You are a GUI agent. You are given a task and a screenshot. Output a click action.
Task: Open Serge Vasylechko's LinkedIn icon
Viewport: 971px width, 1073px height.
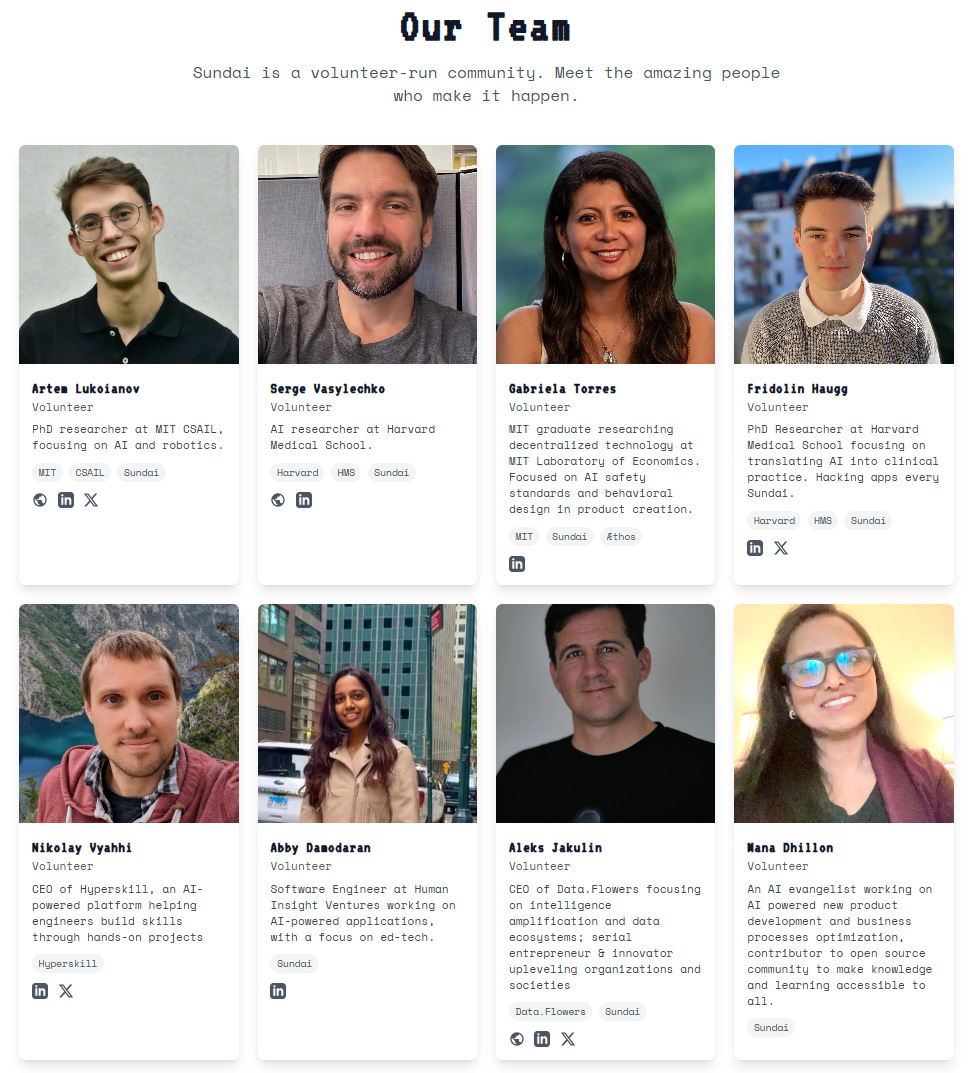[x=304, y=500]
